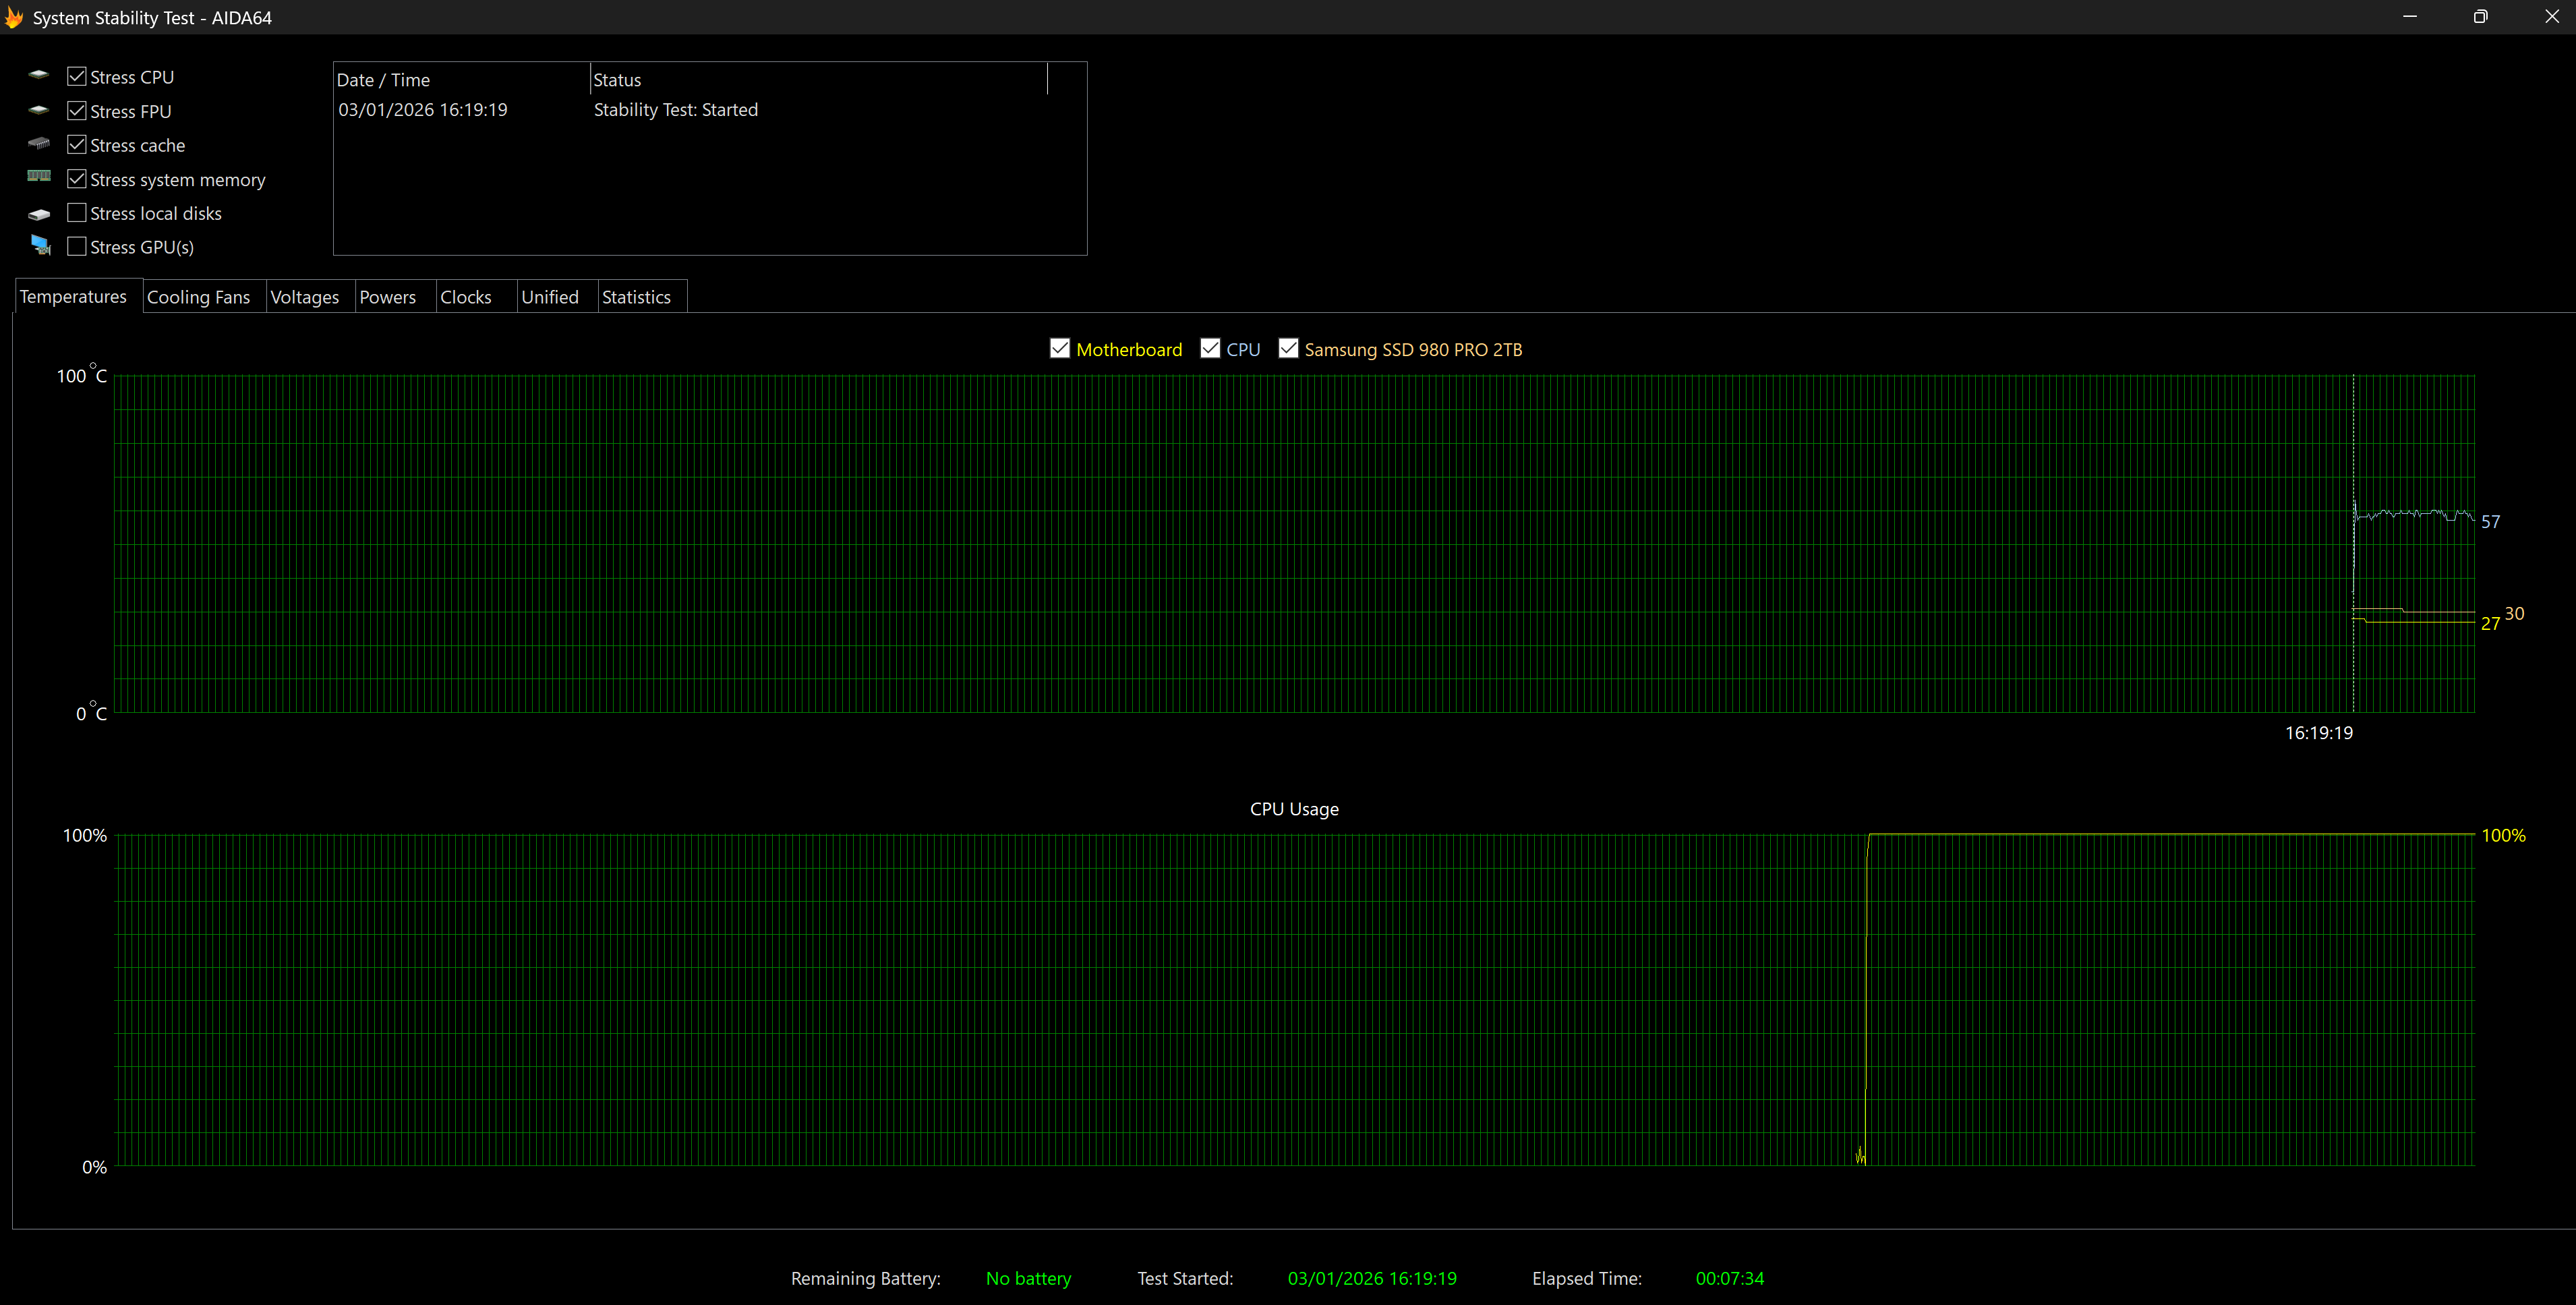The image size is (2576, 1305).
Task: Click the monitor icon beside Stress GPU(s)
Action: 41,245
